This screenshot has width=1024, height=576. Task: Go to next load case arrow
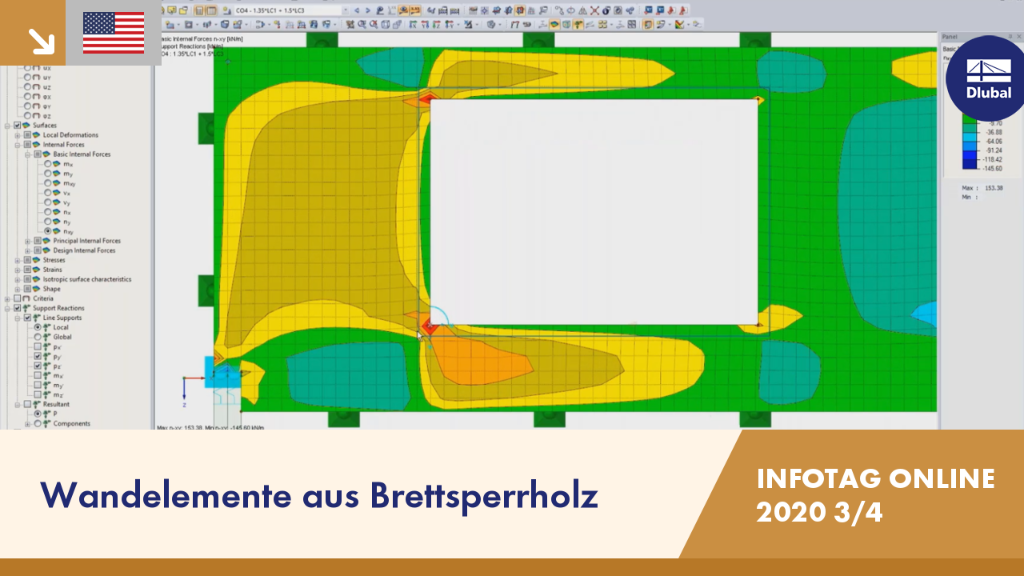tap(368, 10)
